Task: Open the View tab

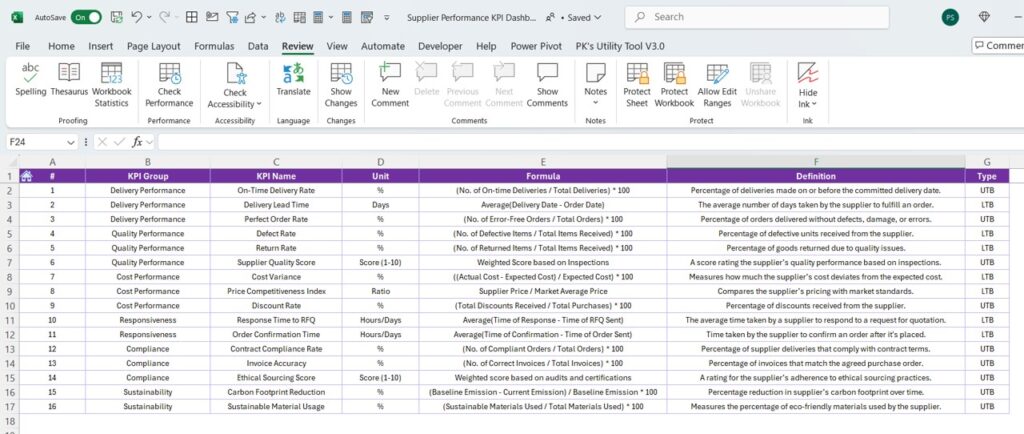Action: pyautogui.click(x=337, y=46)
